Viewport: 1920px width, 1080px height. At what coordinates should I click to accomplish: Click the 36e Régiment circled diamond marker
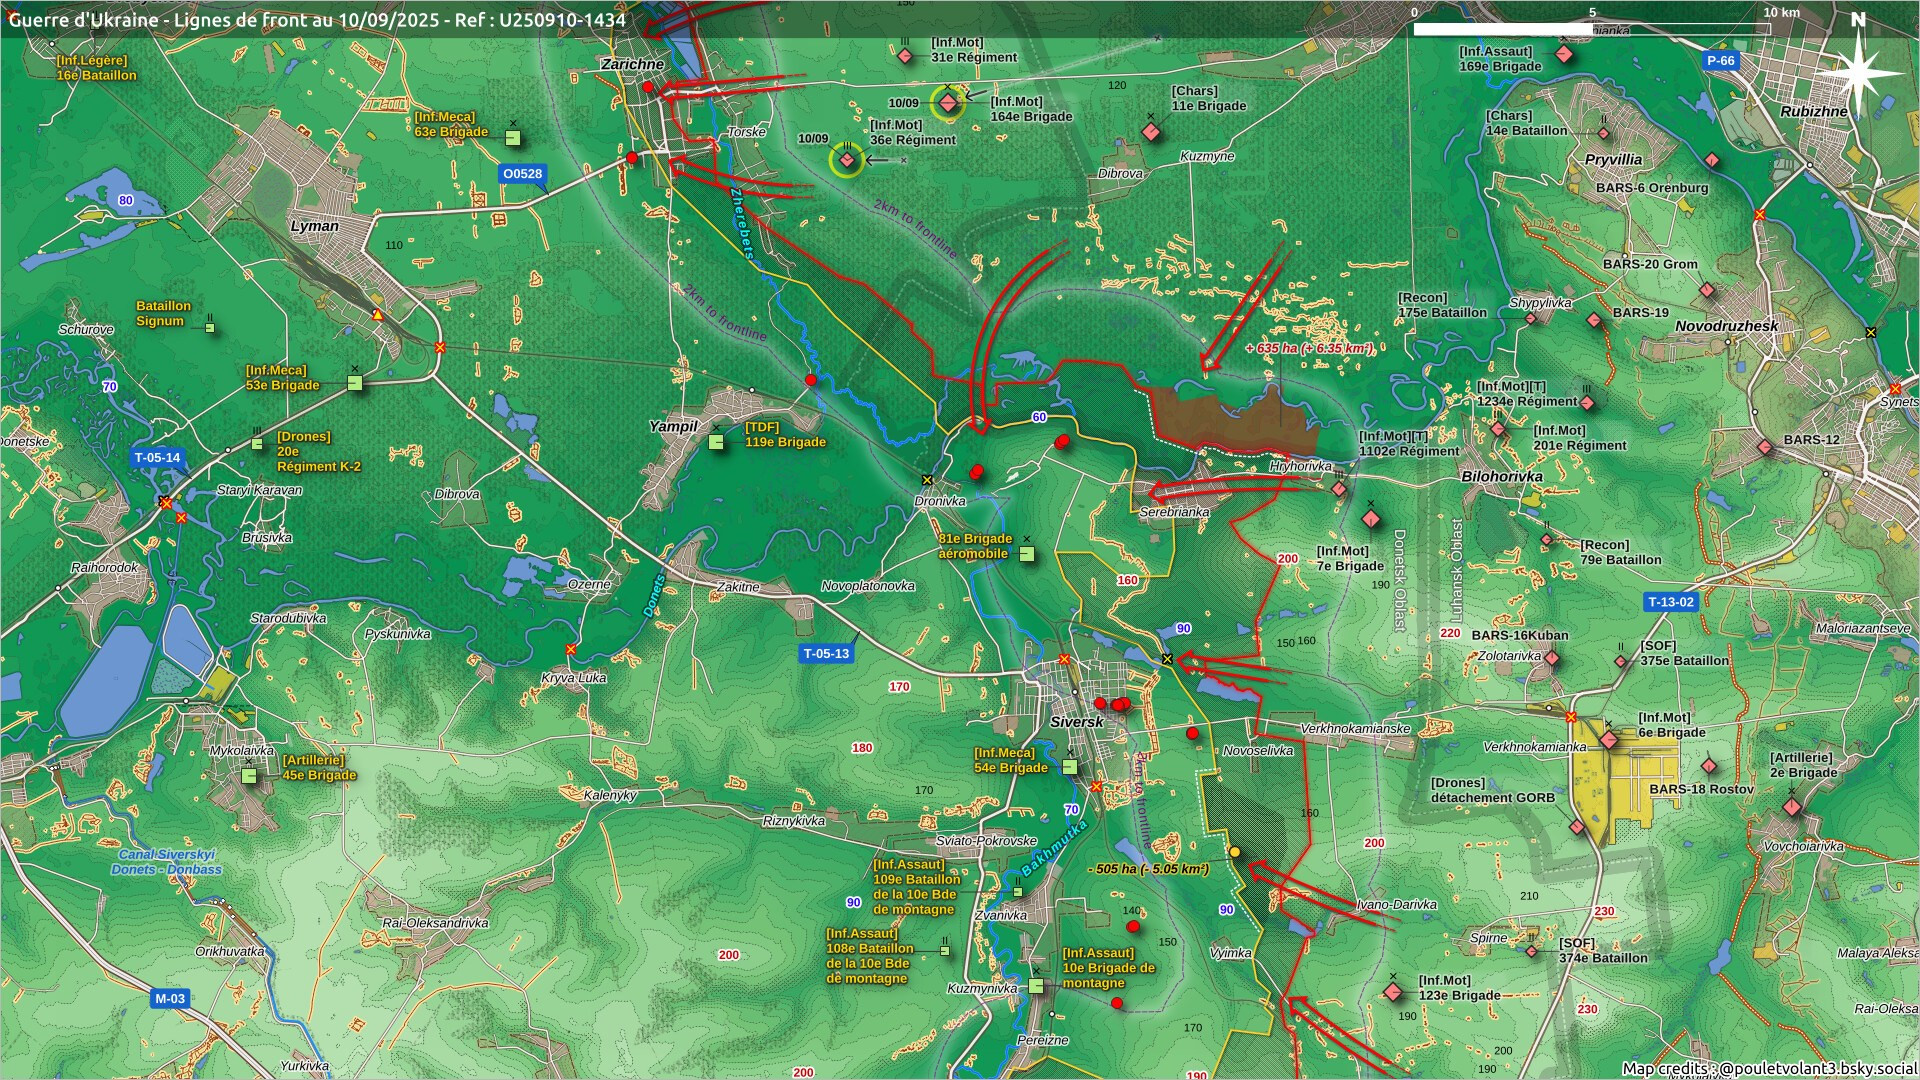point(847,160)
